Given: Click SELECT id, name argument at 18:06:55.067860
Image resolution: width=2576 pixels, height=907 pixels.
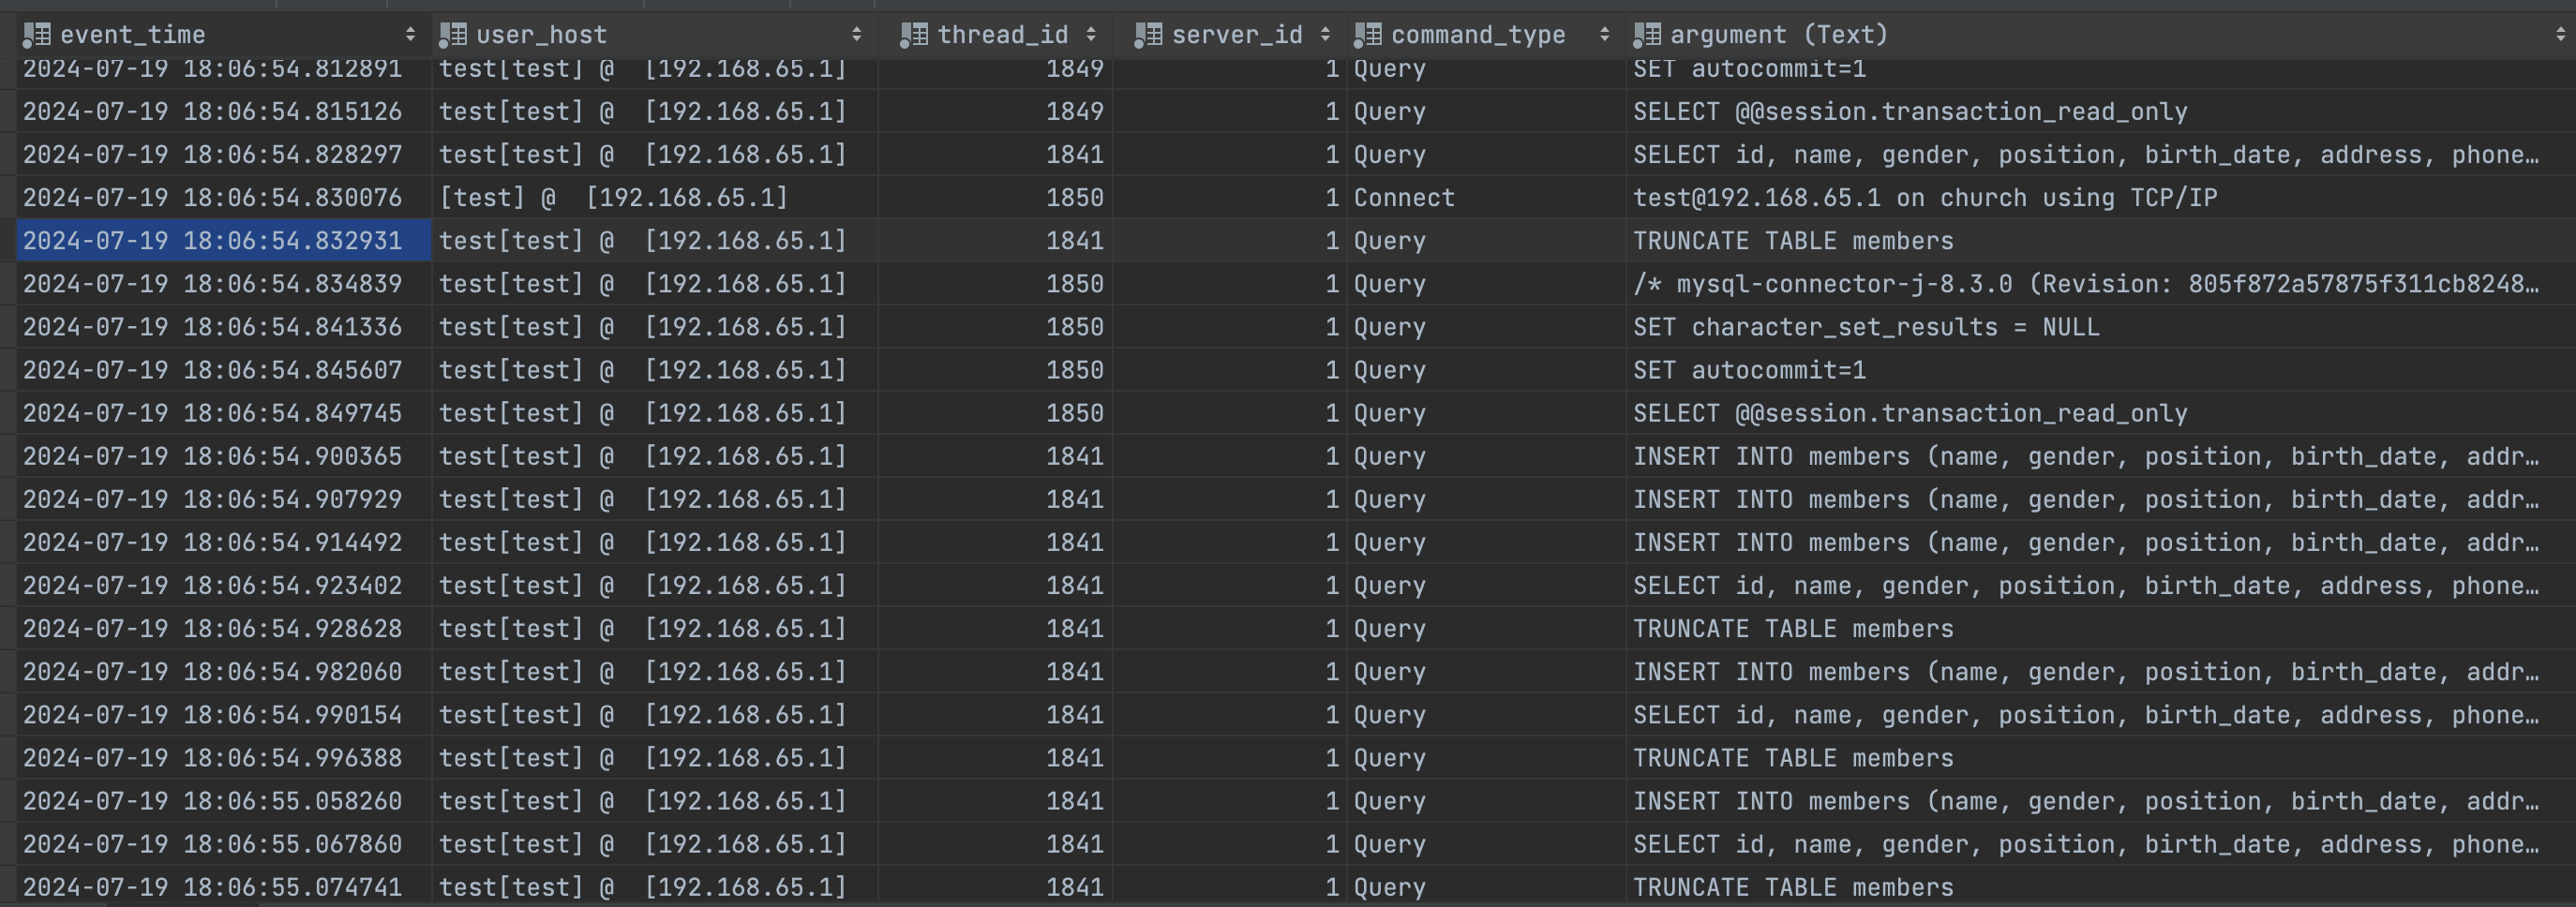Looking at the screenshot, I should pyautogui.click(x=2100, y=844).
